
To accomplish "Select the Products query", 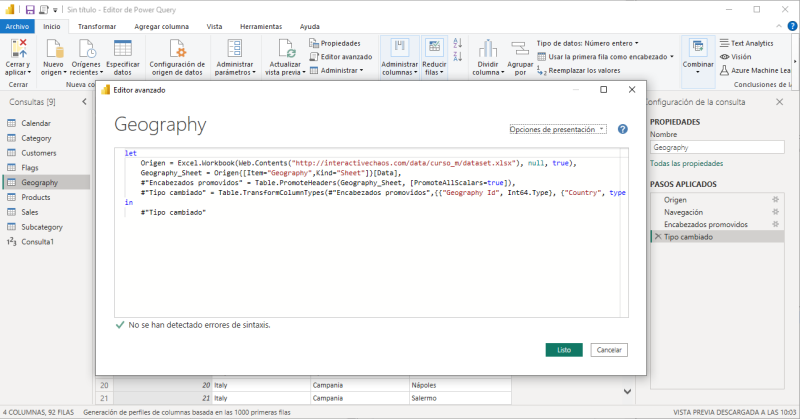I will tap(46, 197).
